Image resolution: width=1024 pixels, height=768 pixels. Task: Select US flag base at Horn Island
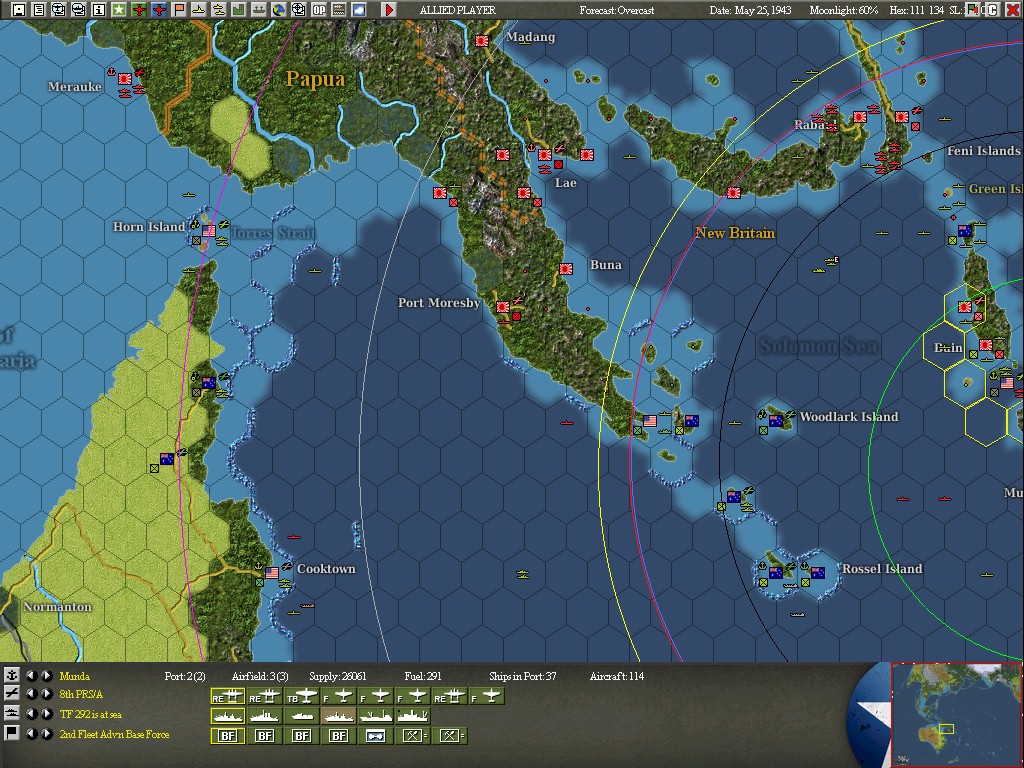tap(209, 231)
